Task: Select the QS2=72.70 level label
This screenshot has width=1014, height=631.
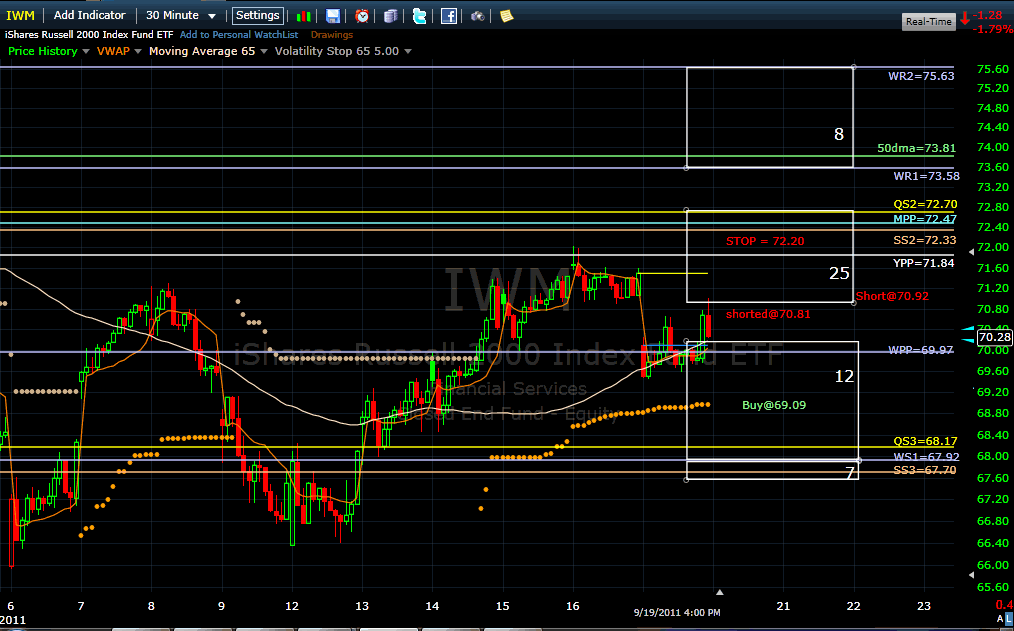Action: click(x=925, y=204)
